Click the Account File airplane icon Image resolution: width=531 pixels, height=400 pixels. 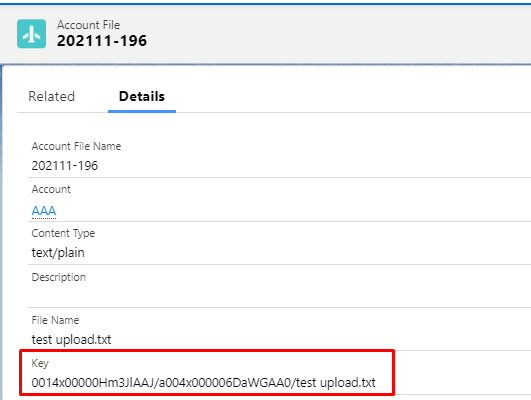click(x=31, y=34)
